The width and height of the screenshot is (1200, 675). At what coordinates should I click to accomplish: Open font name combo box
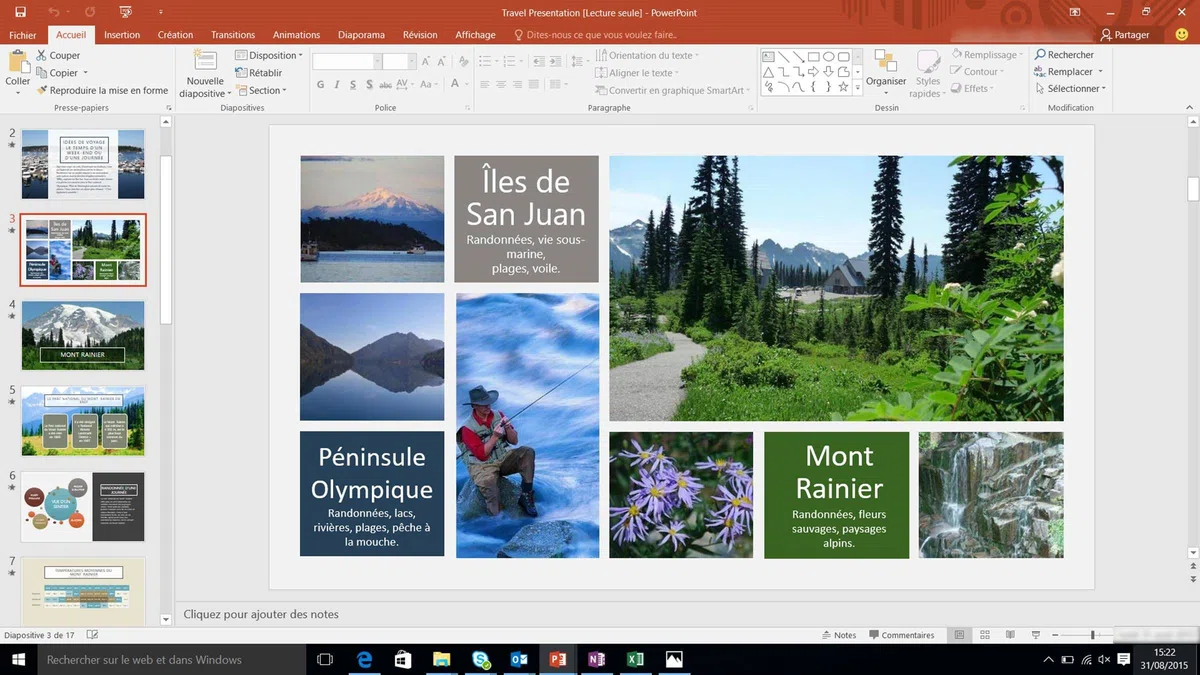point(346,61)
